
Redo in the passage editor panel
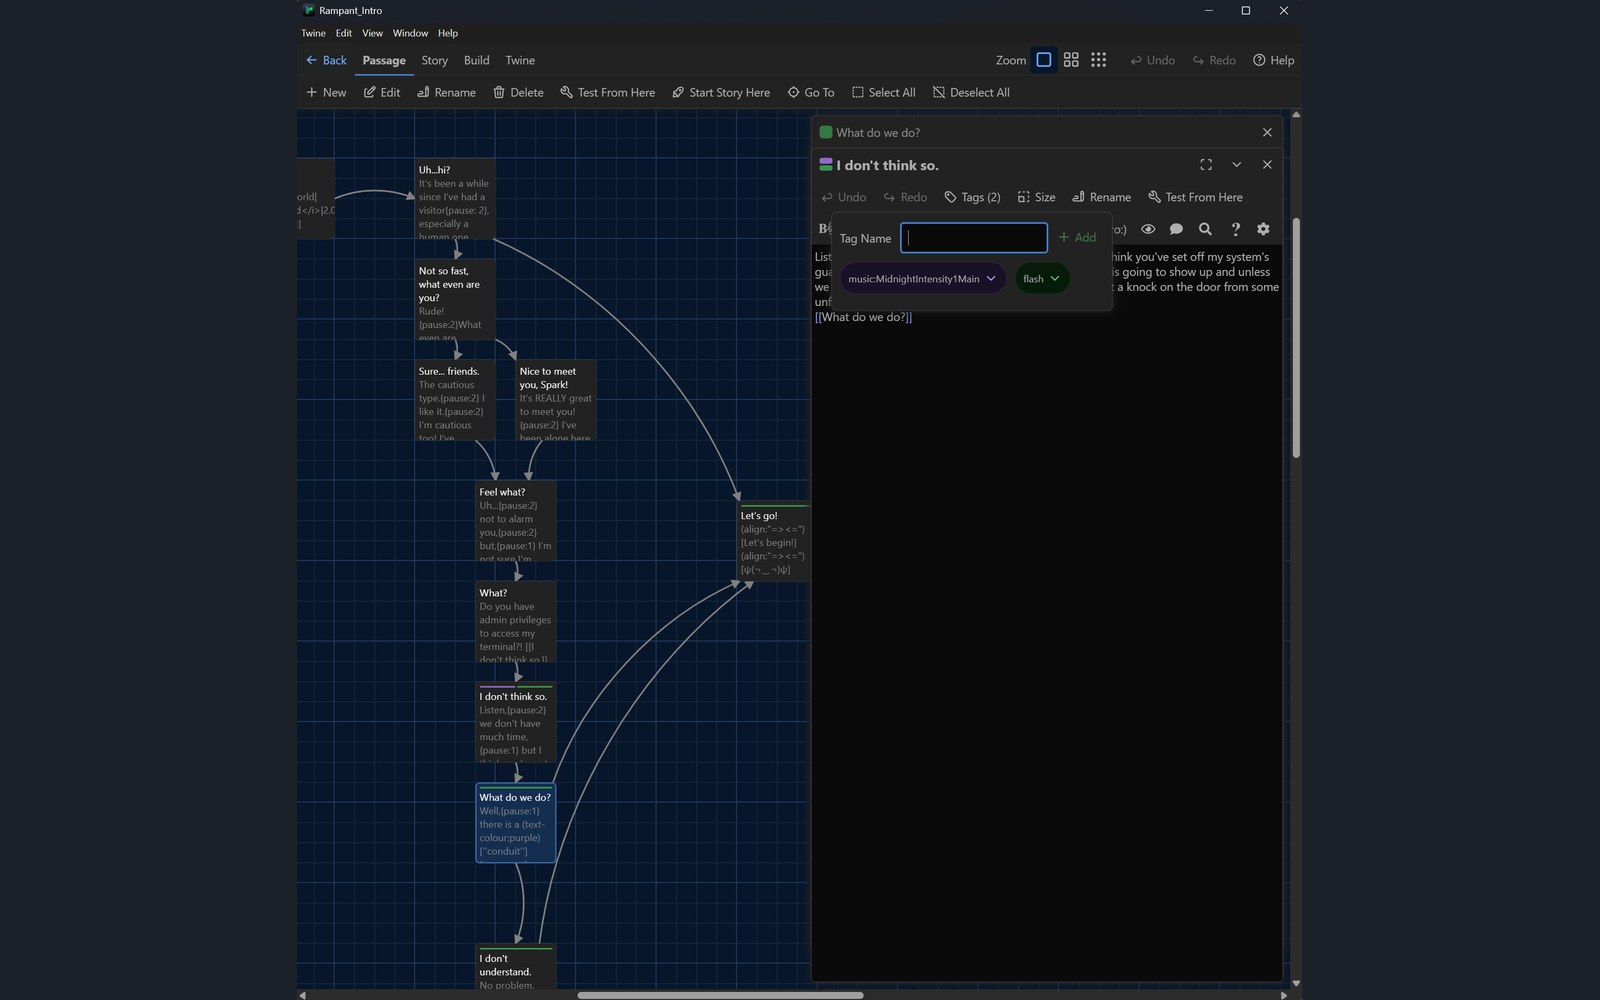click(x=905, y=197)
